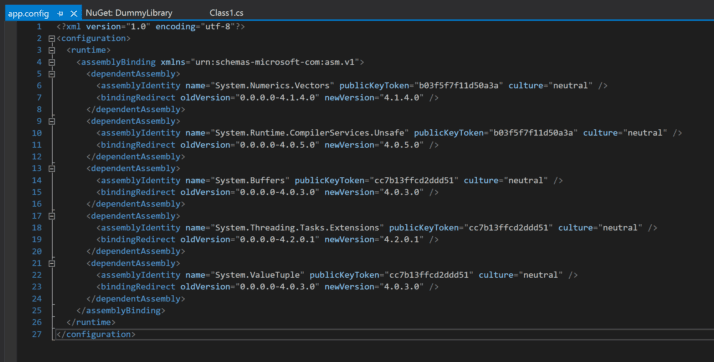Screen dimensions: 714x362
Task: Collapse the dependentAssembly block on line 21
Action: [x=52, y=264]
